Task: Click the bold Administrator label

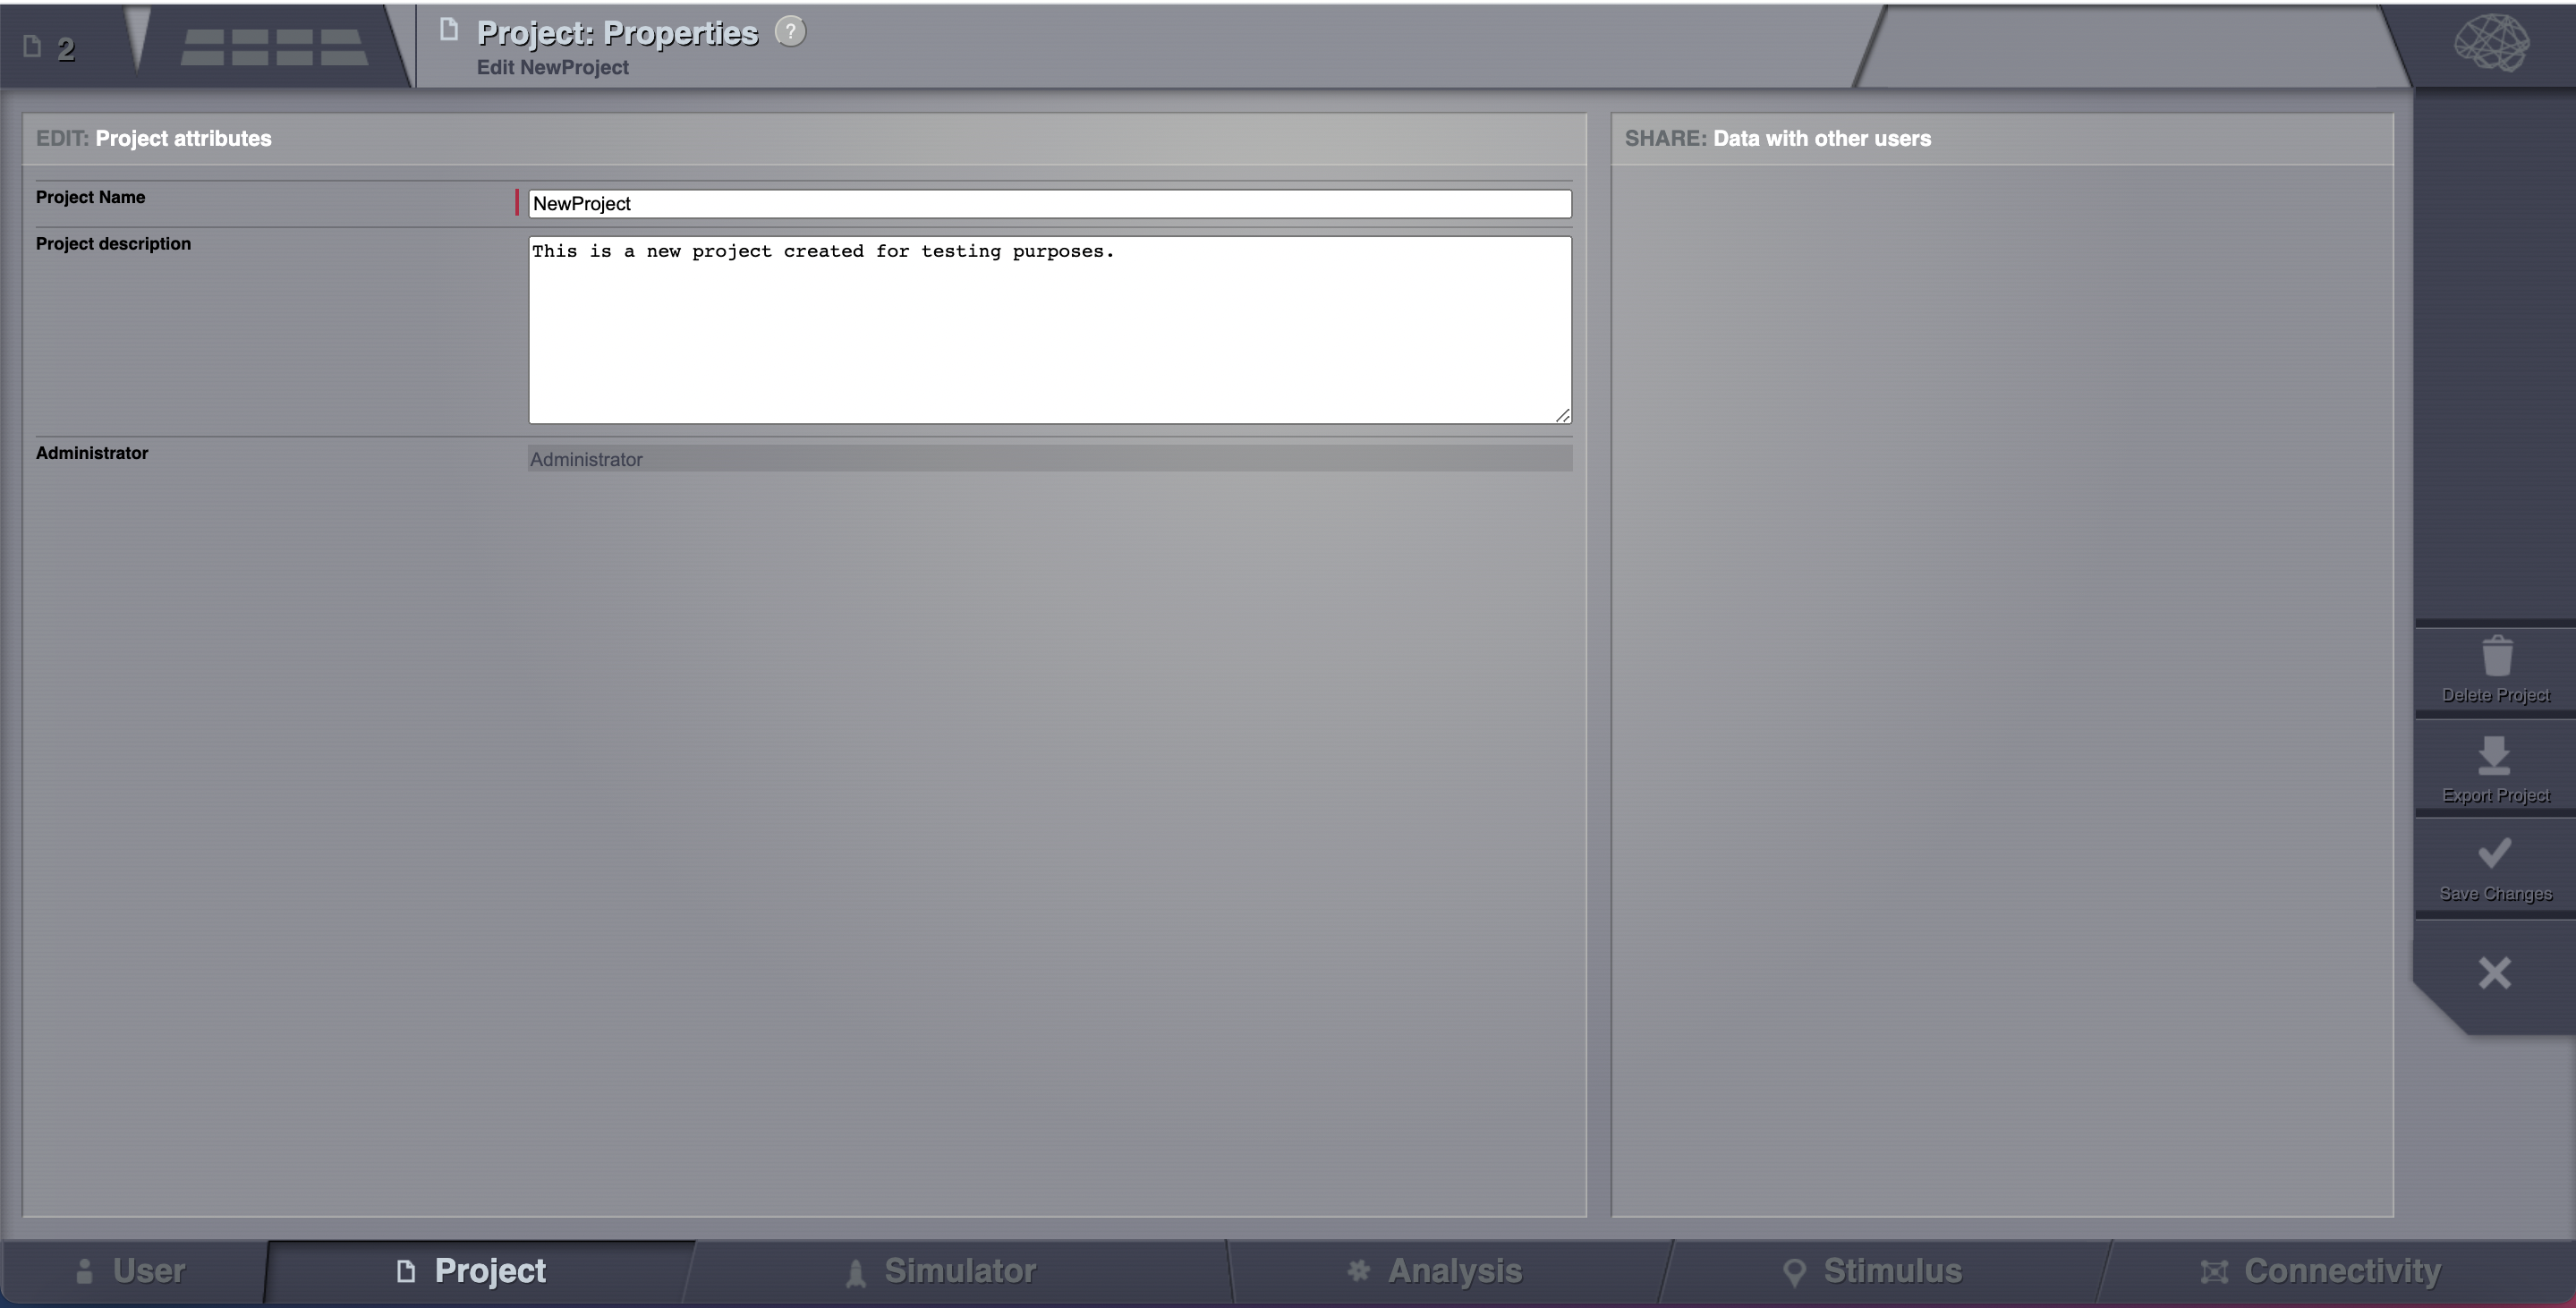Action: click(x=92, y=453)
